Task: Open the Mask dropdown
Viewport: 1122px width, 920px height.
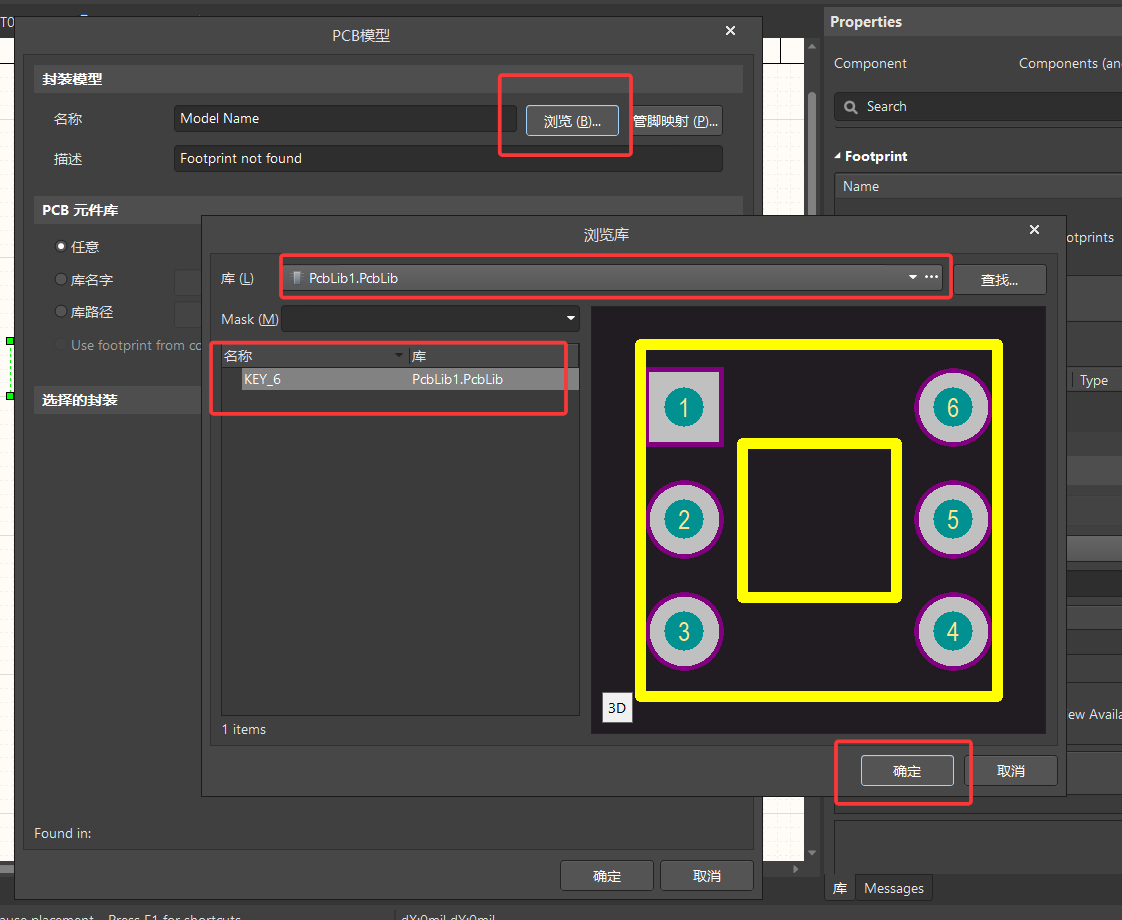Action: (x=570, y=318)
